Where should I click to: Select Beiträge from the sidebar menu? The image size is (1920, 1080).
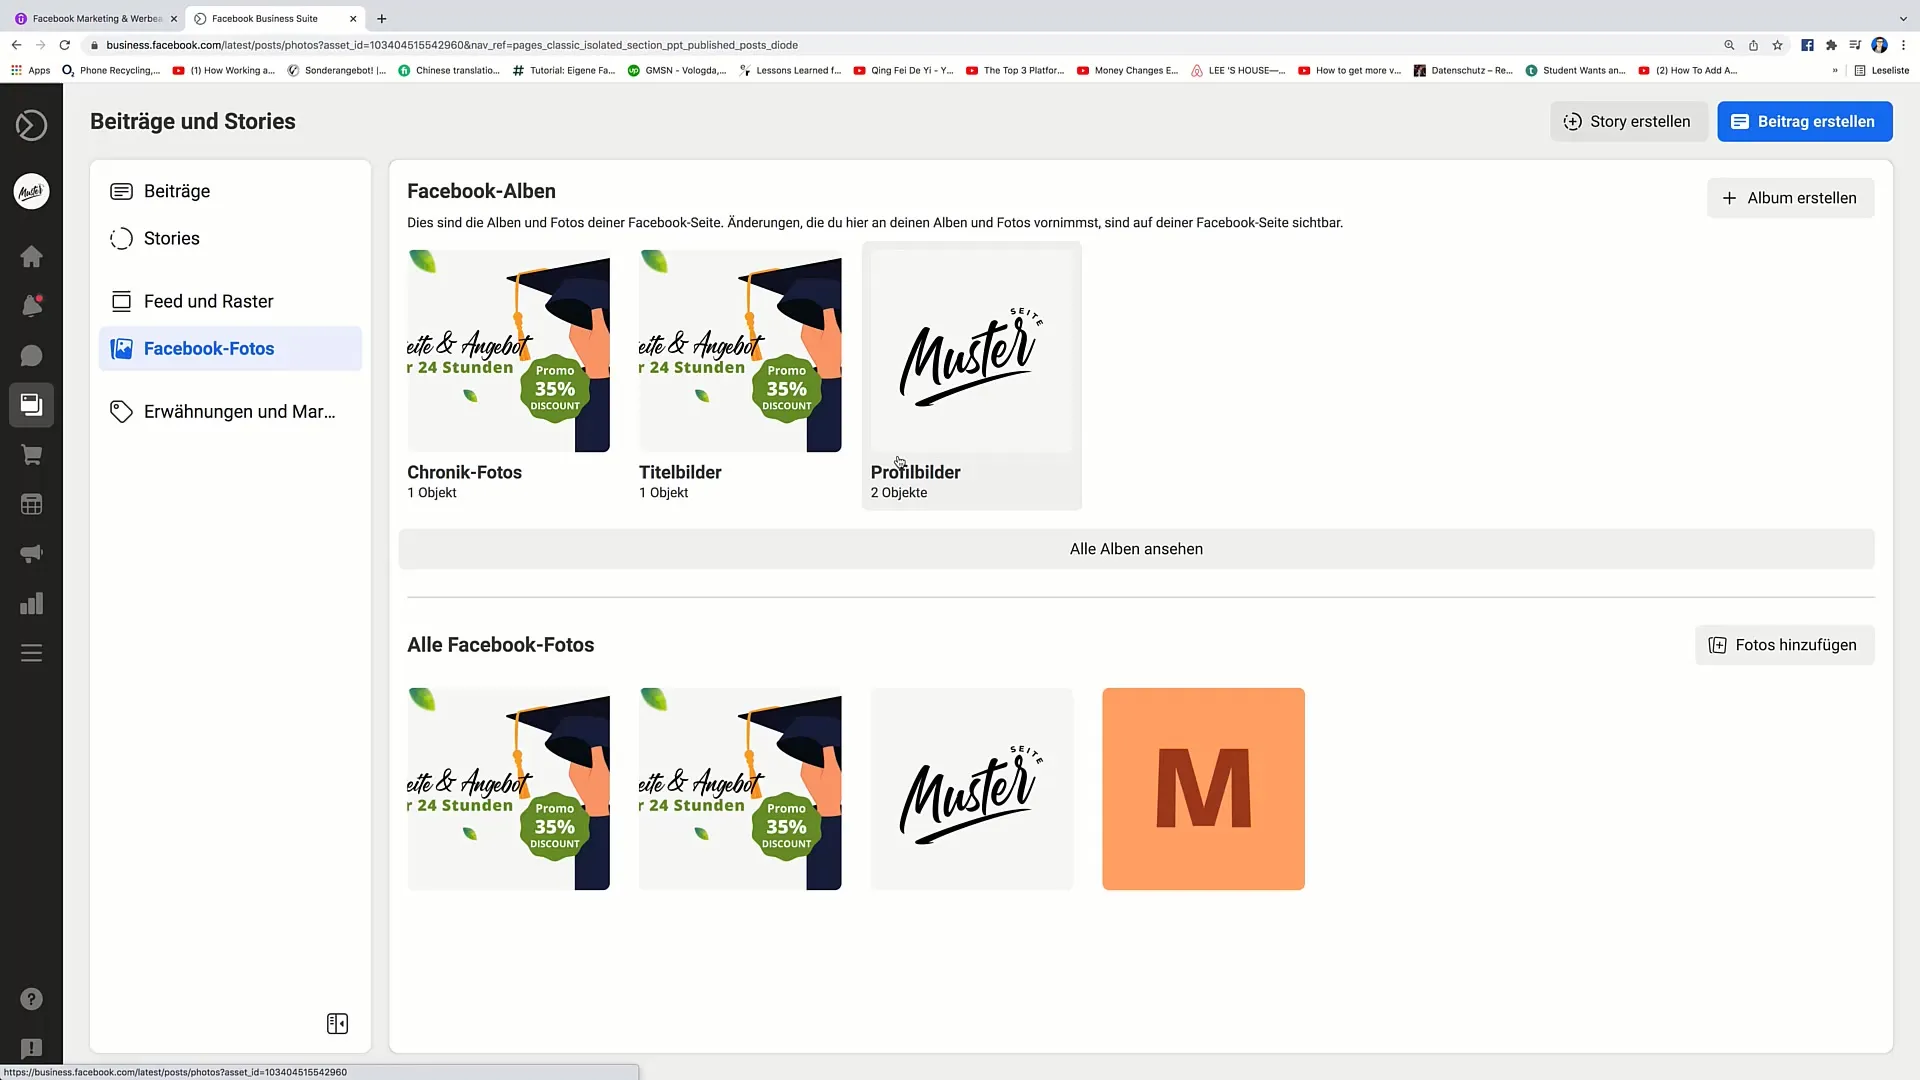[177, 191]
